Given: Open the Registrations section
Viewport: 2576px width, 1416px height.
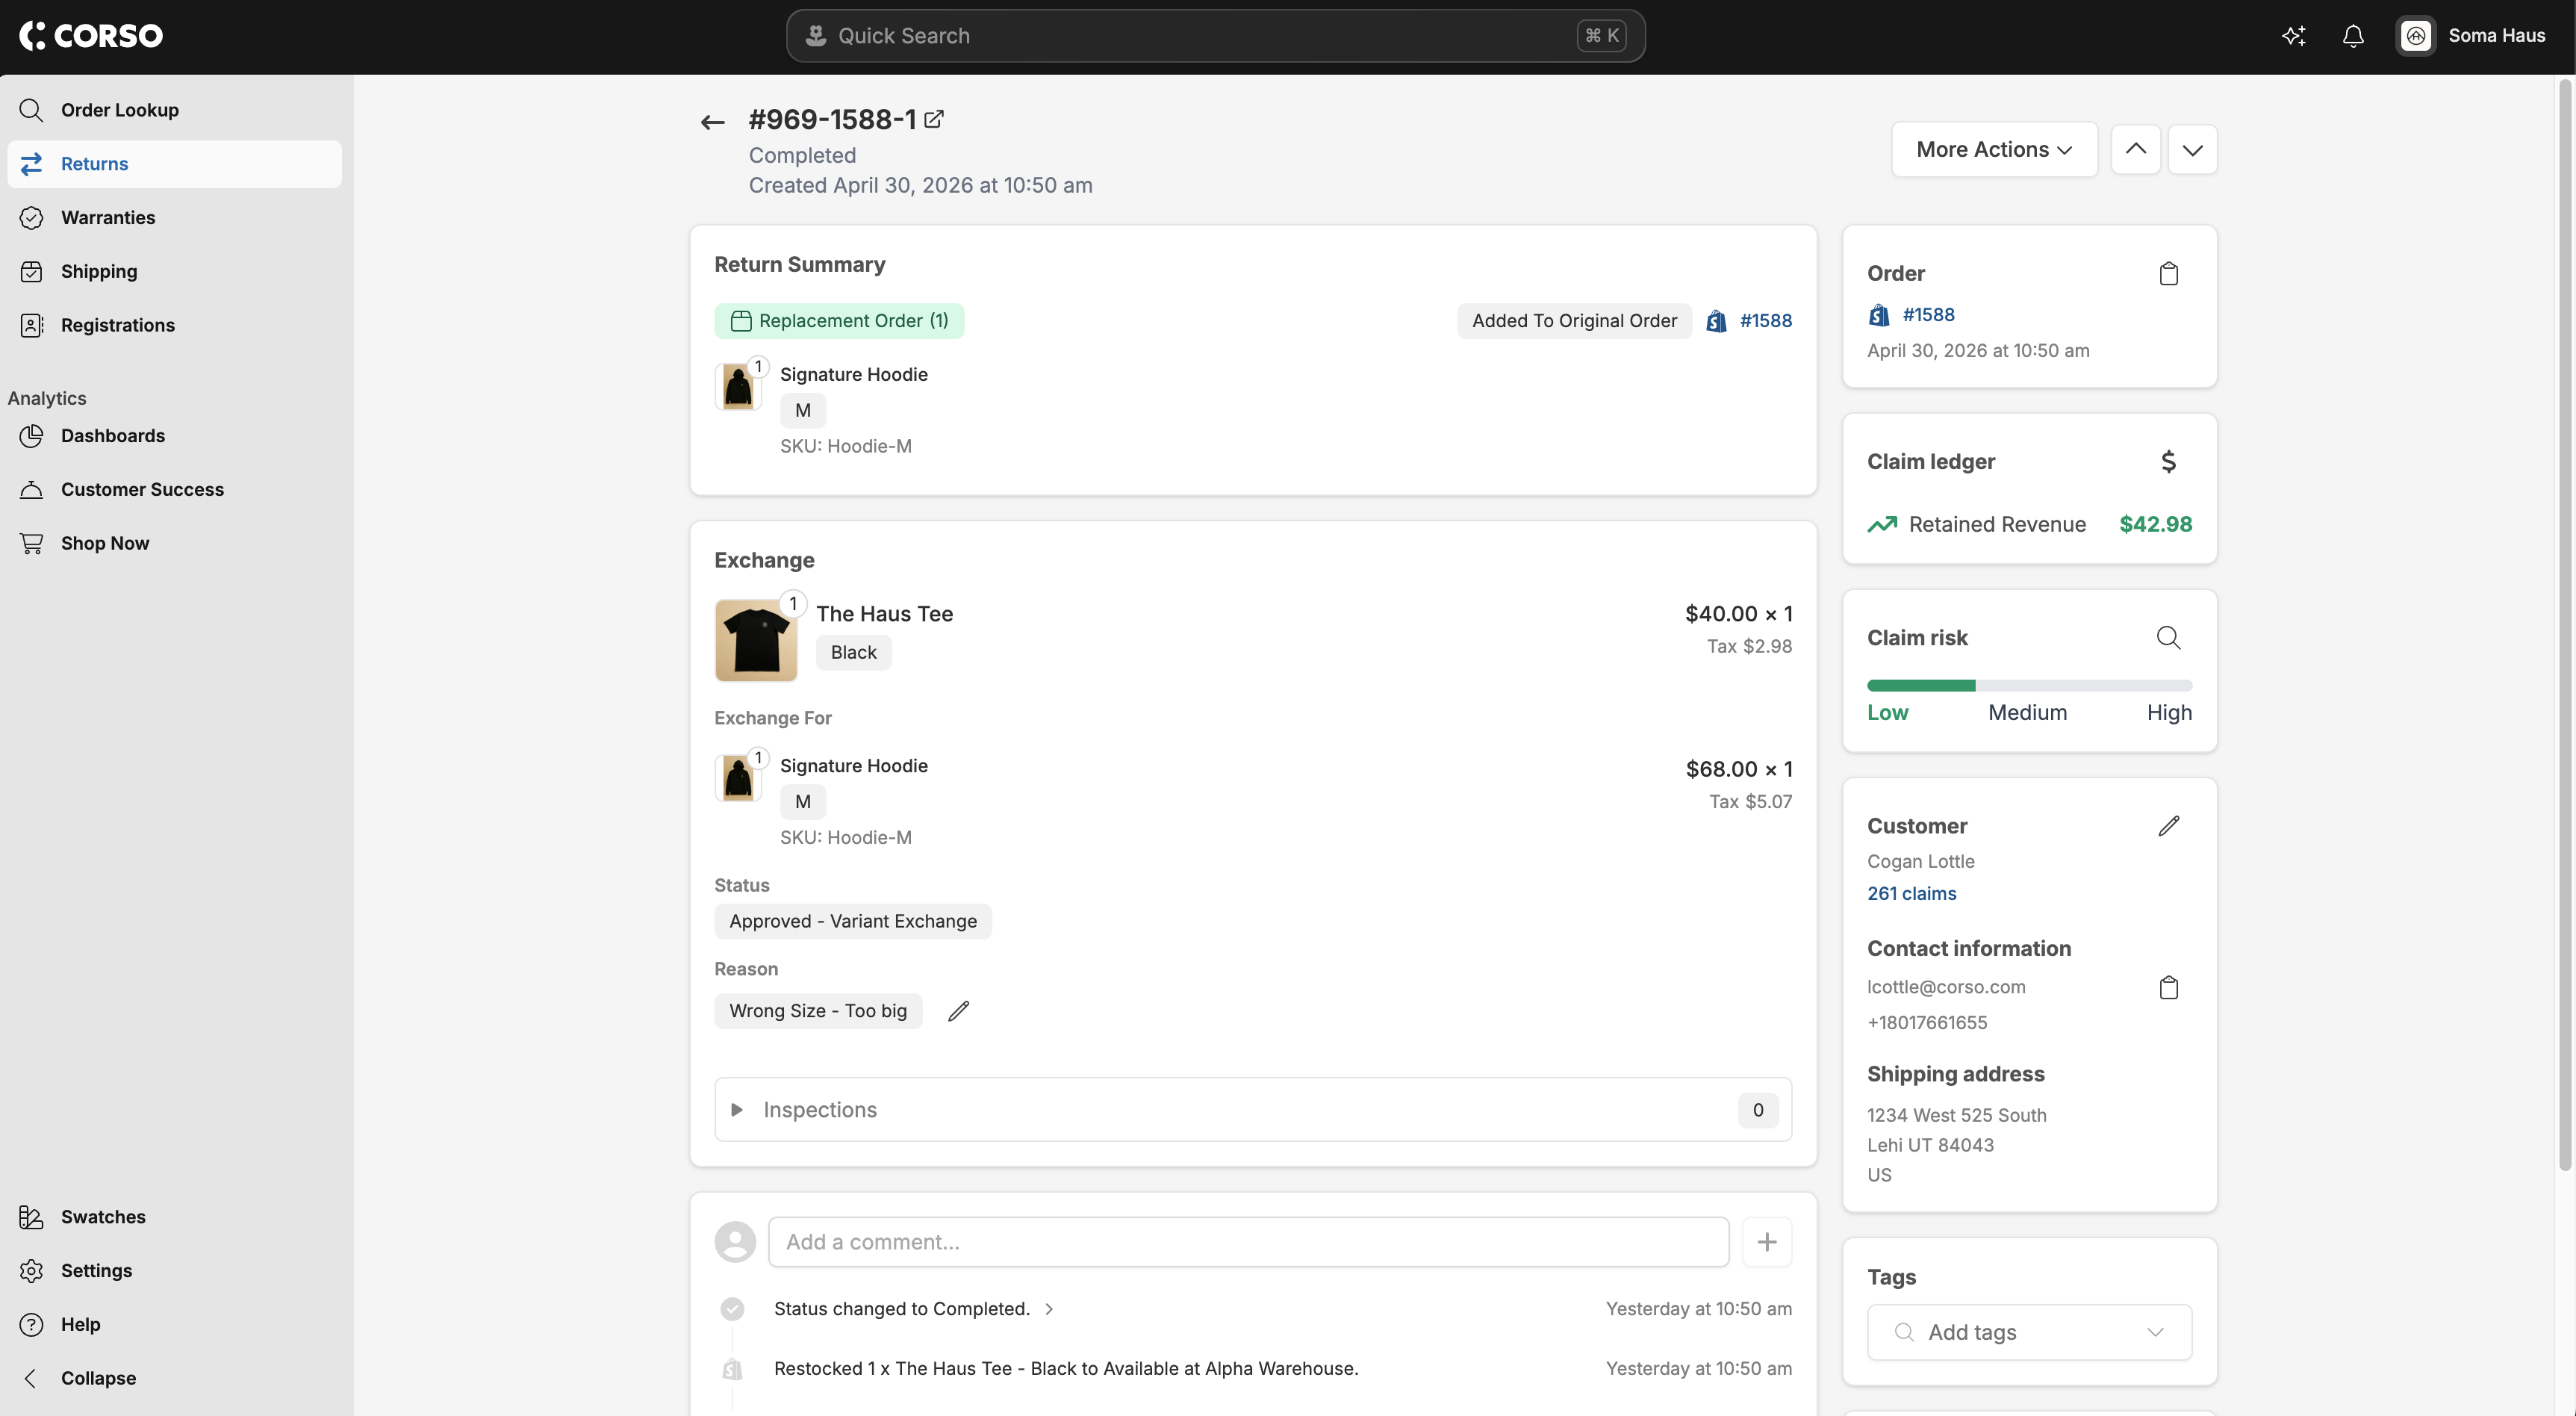Looking at the screenshot, I should [174, 326].
